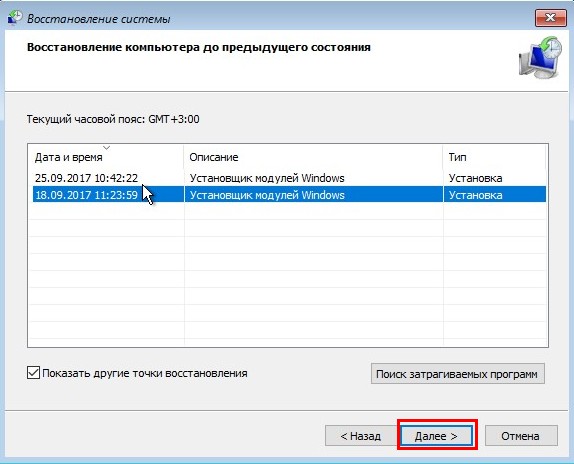Uncheck Показать другие точки восстановления checkbox
The image size is (574, 464).
click(33, 373)
